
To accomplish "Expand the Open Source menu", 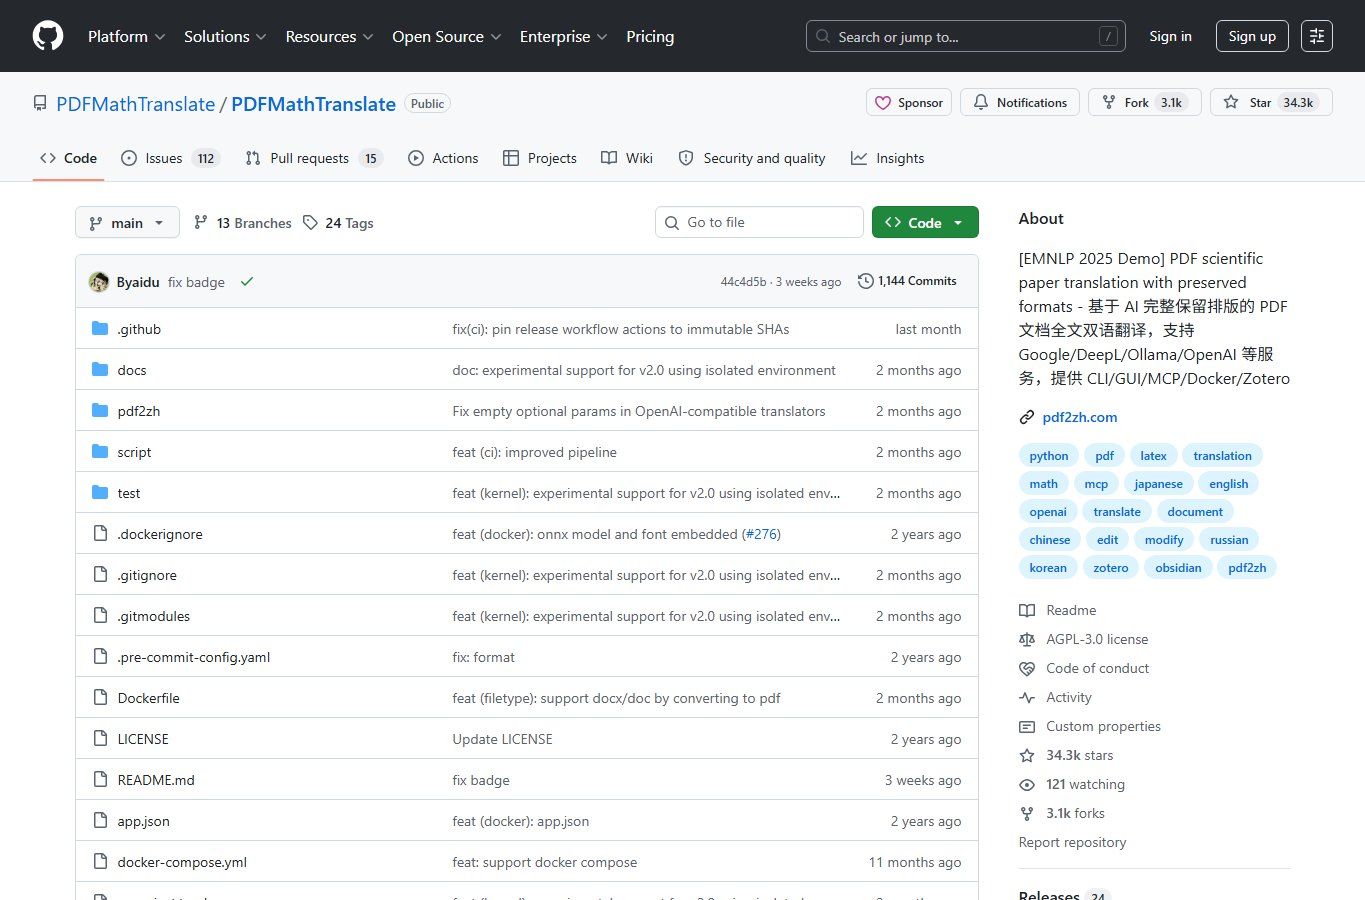I will tap(446, 36).
